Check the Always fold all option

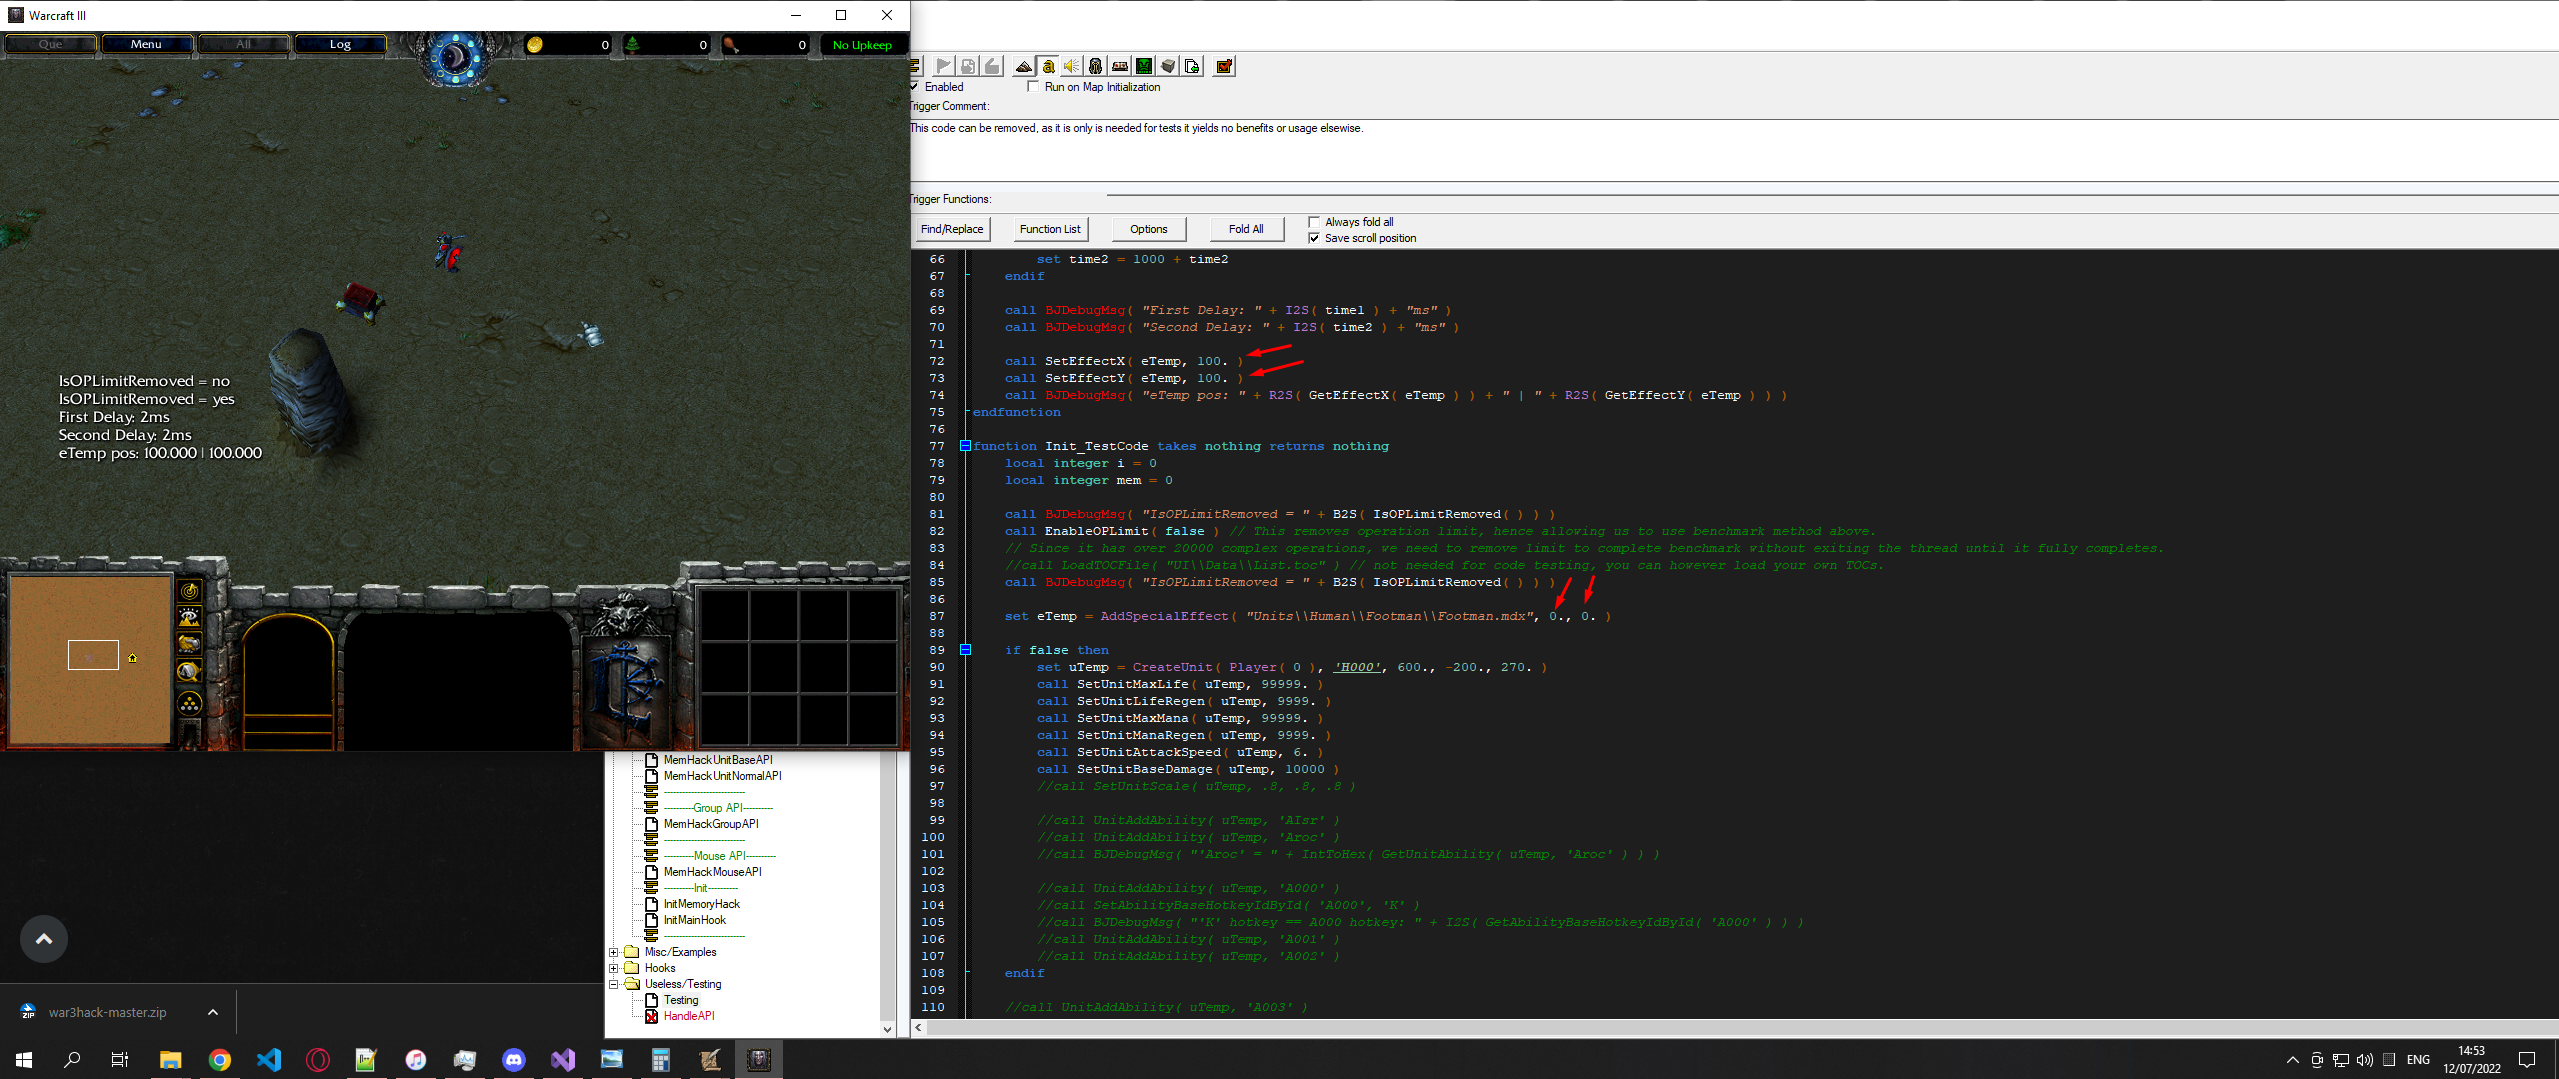1314,222
